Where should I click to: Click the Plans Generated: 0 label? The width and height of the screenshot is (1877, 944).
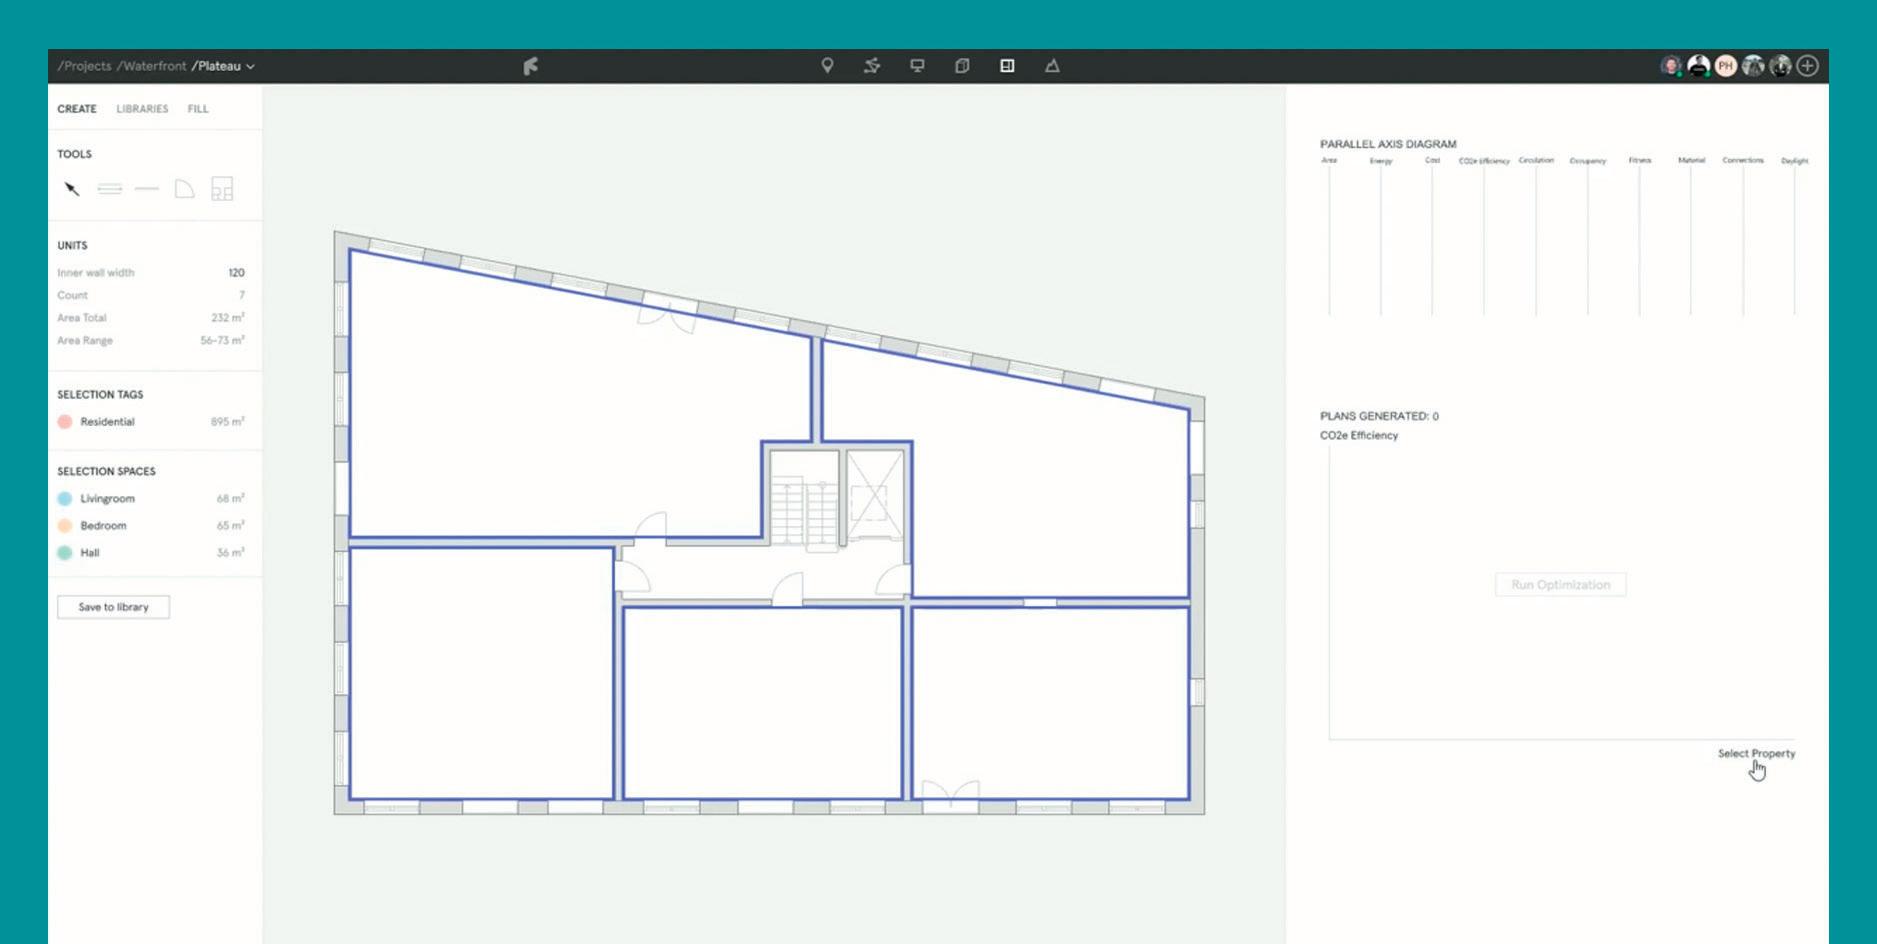1379,416
